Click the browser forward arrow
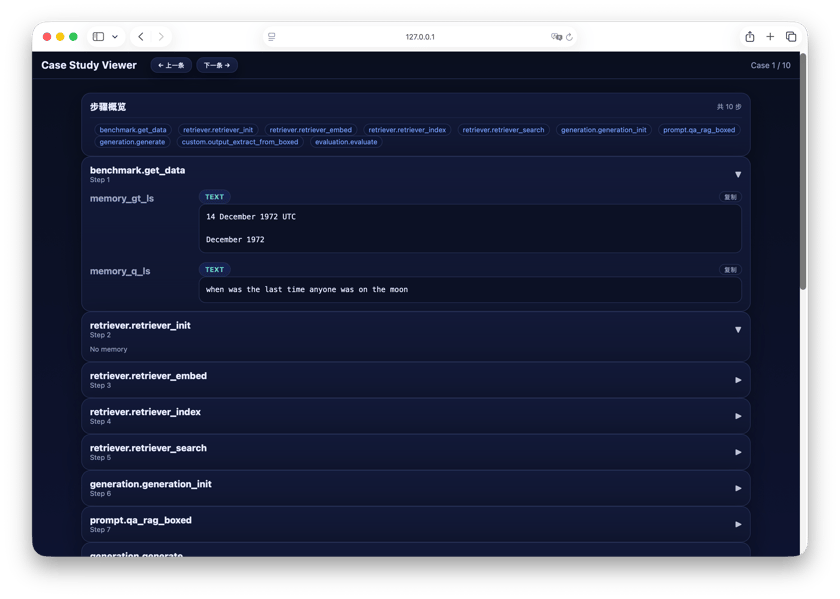Image resolution: width=840 pixels, height=599 pixels. point(161,36)
